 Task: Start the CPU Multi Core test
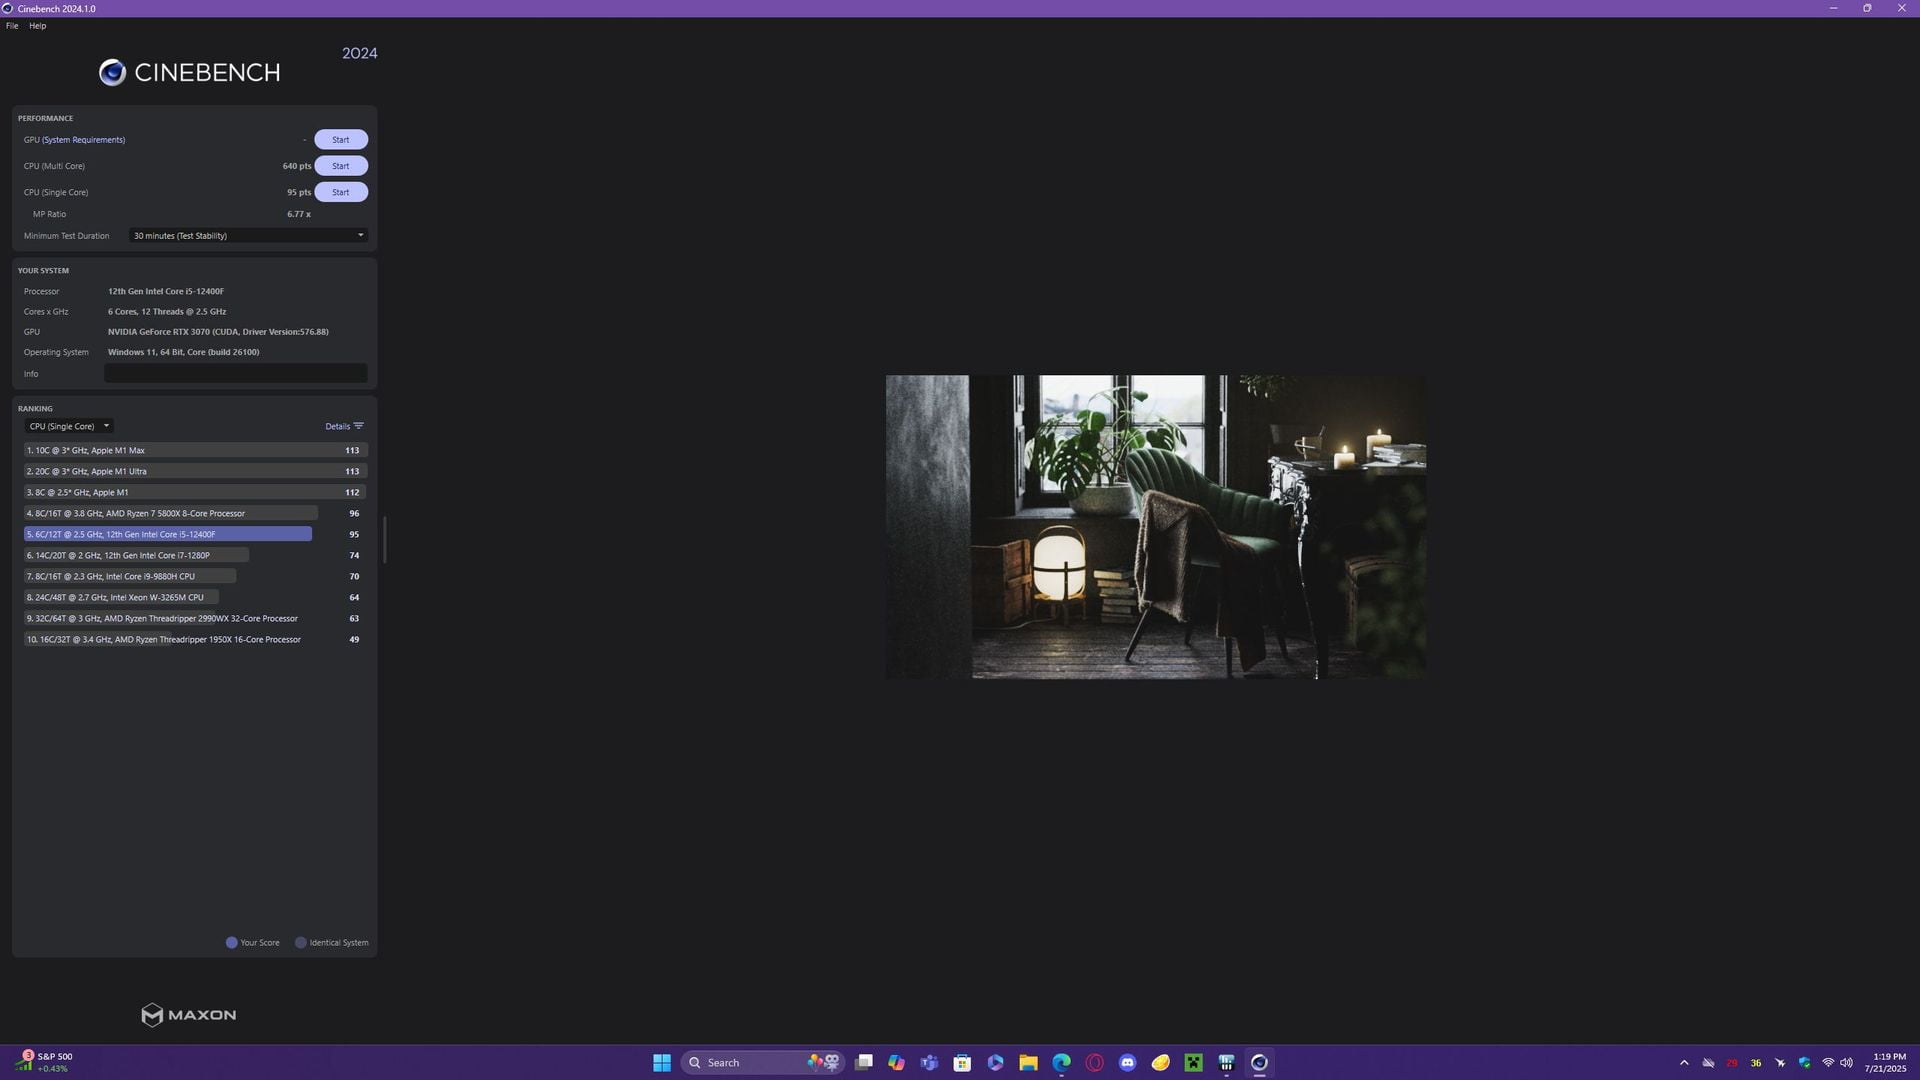coord(341,166)
